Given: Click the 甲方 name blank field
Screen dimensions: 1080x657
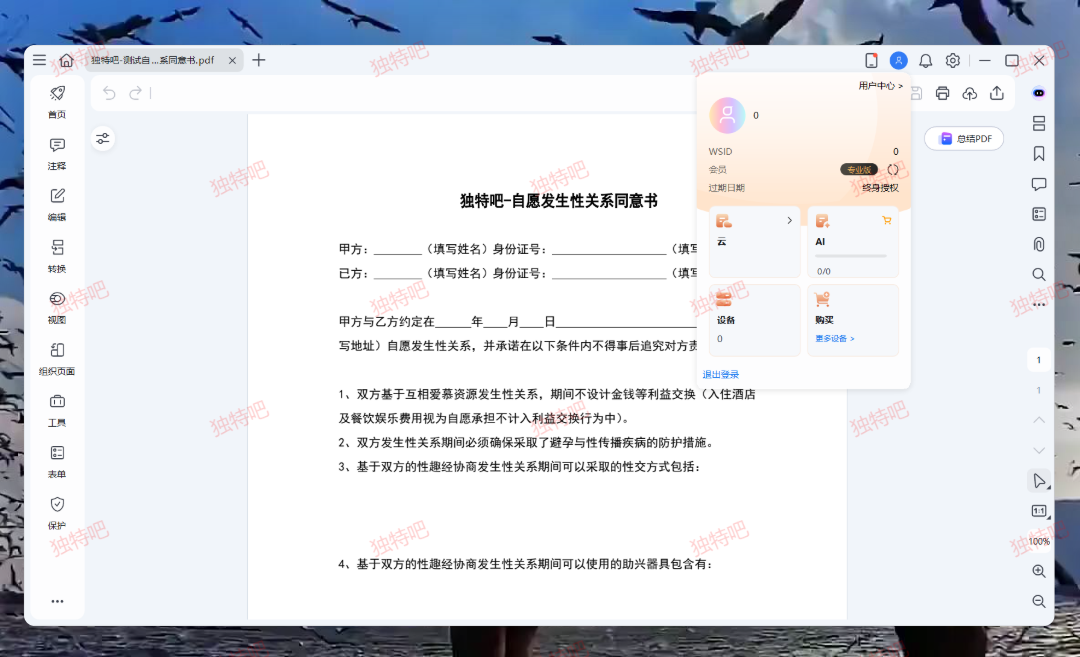Looking at the screenshot, I should [397, 249].
